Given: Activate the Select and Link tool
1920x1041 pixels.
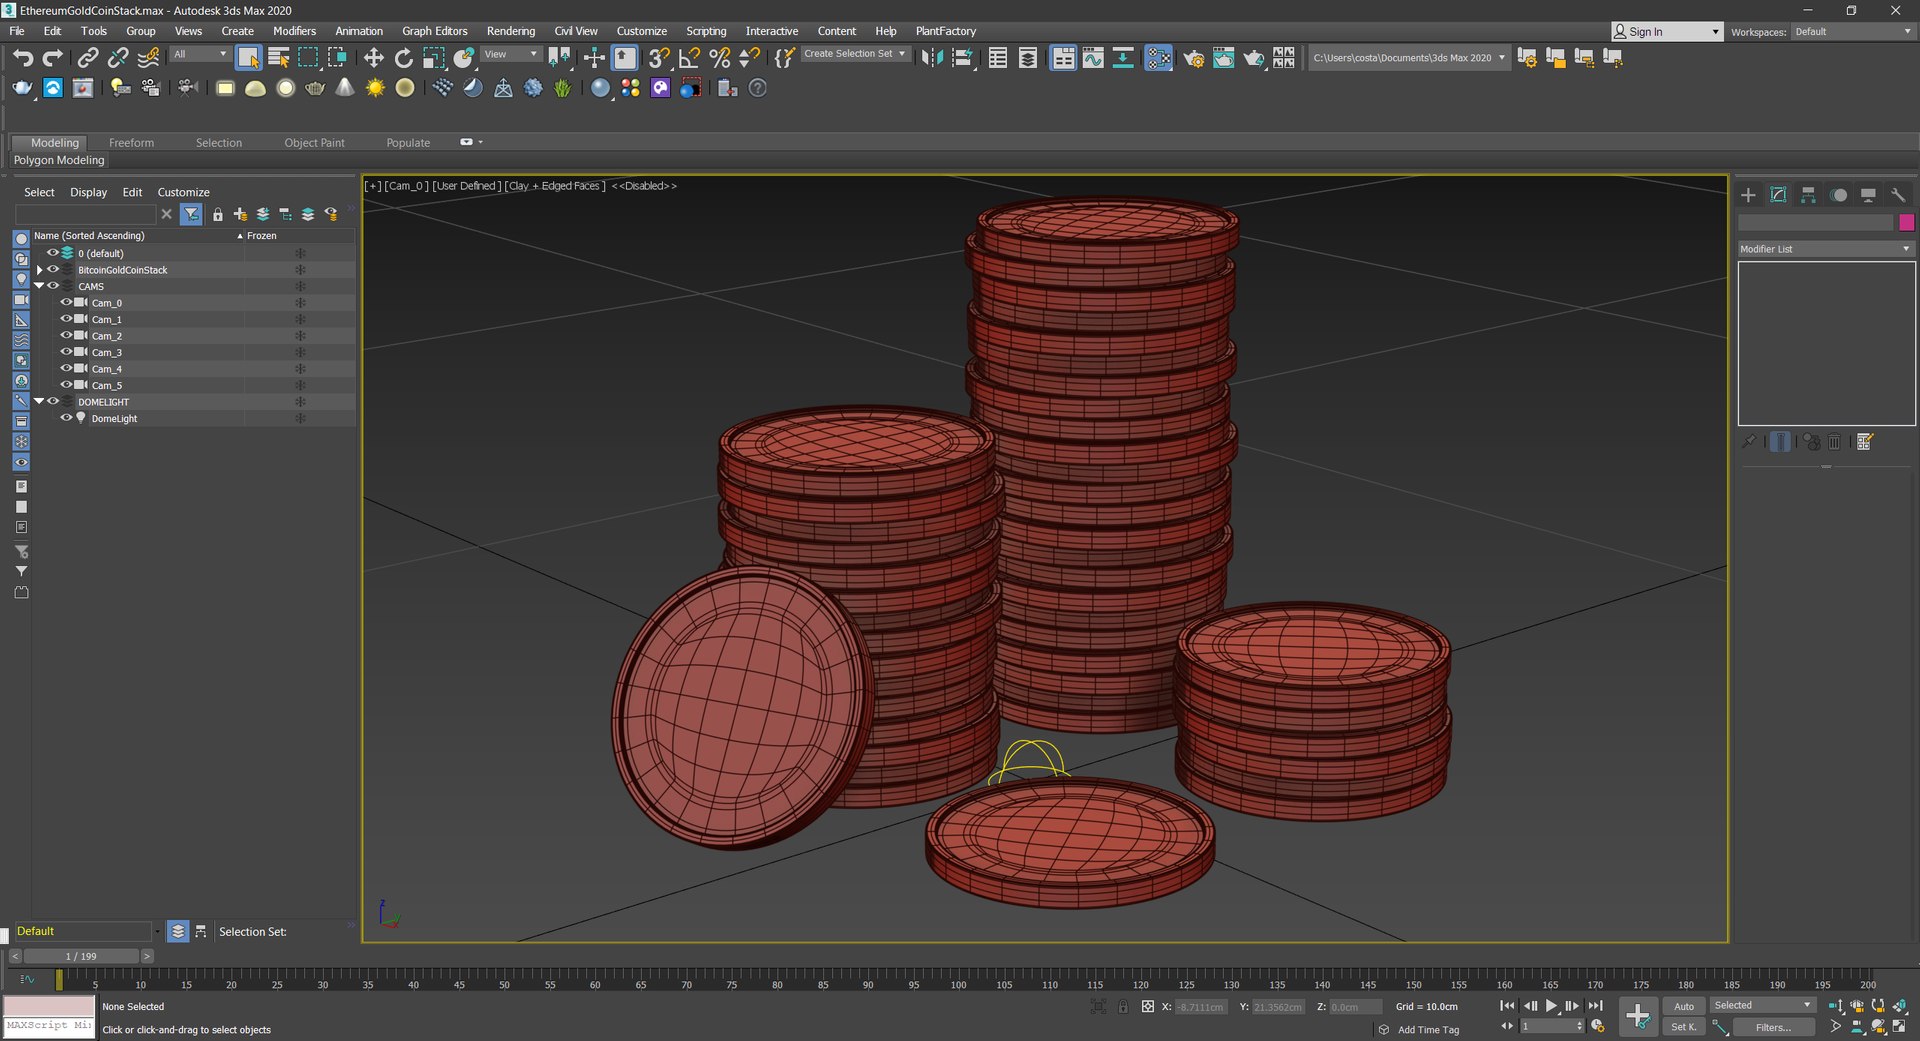Looking at the screenshot, I should point(88,58).
